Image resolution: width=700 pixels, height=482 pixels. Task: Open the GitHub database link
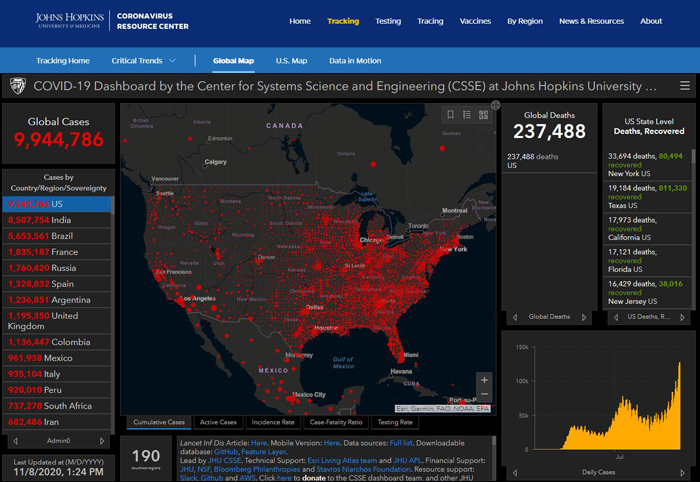226,452
